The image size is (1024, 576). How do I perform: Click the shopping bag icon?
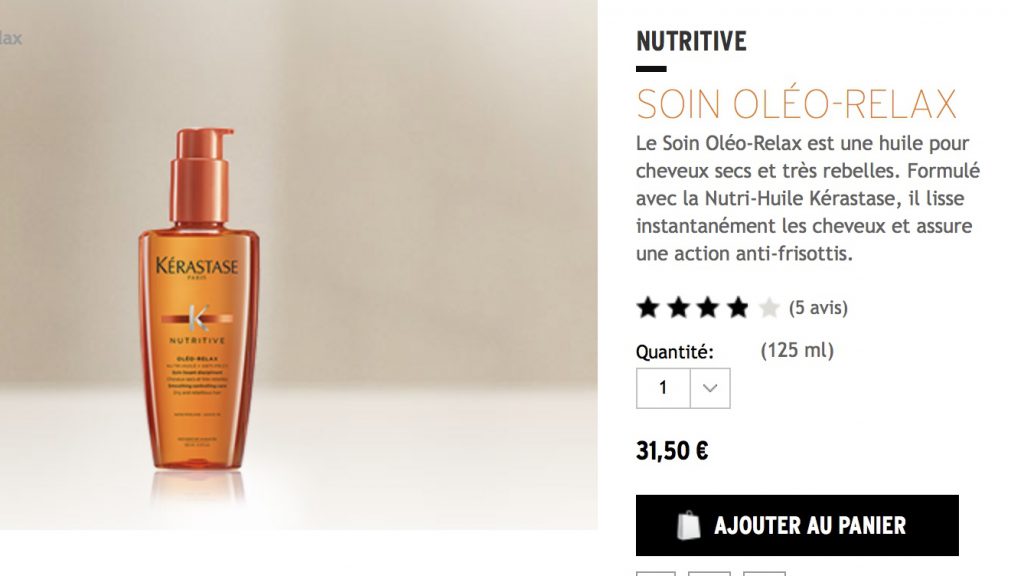(x=688, y=525)
